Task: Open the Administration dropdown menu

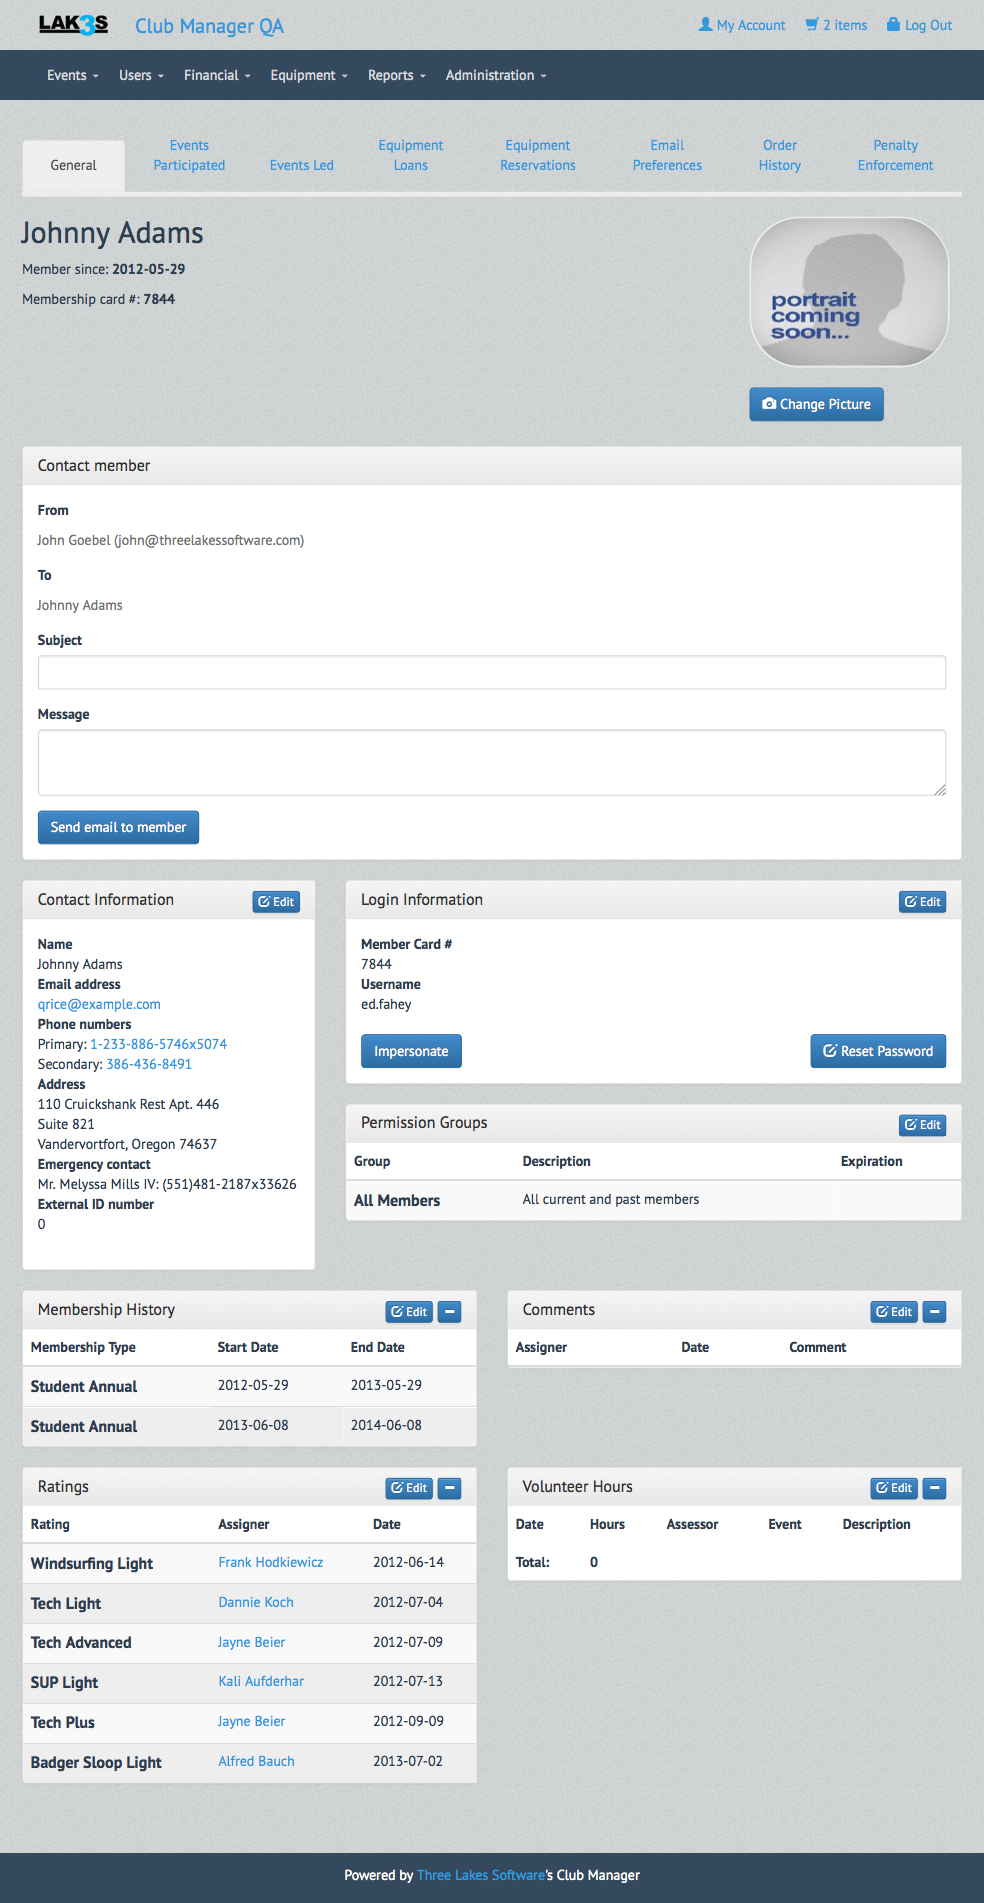Action: (496, 76)
